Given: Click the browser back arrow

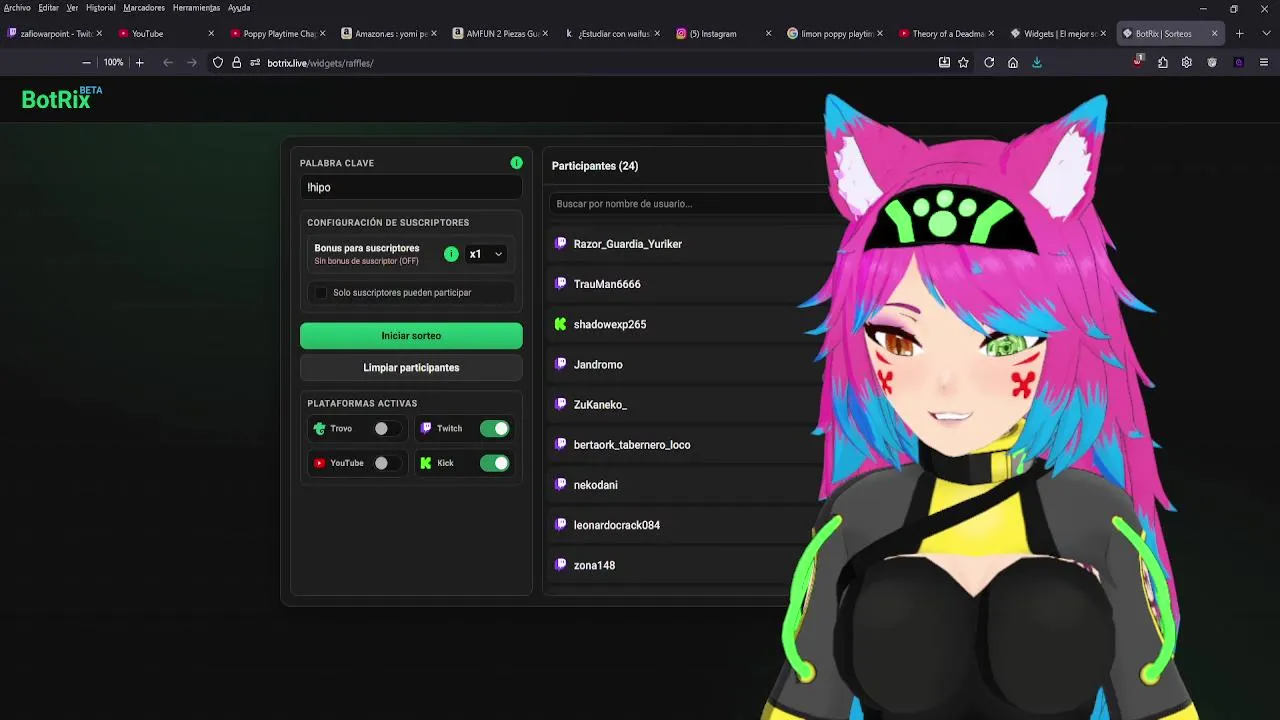Looking at the screenshot, I should pos(168,62).
